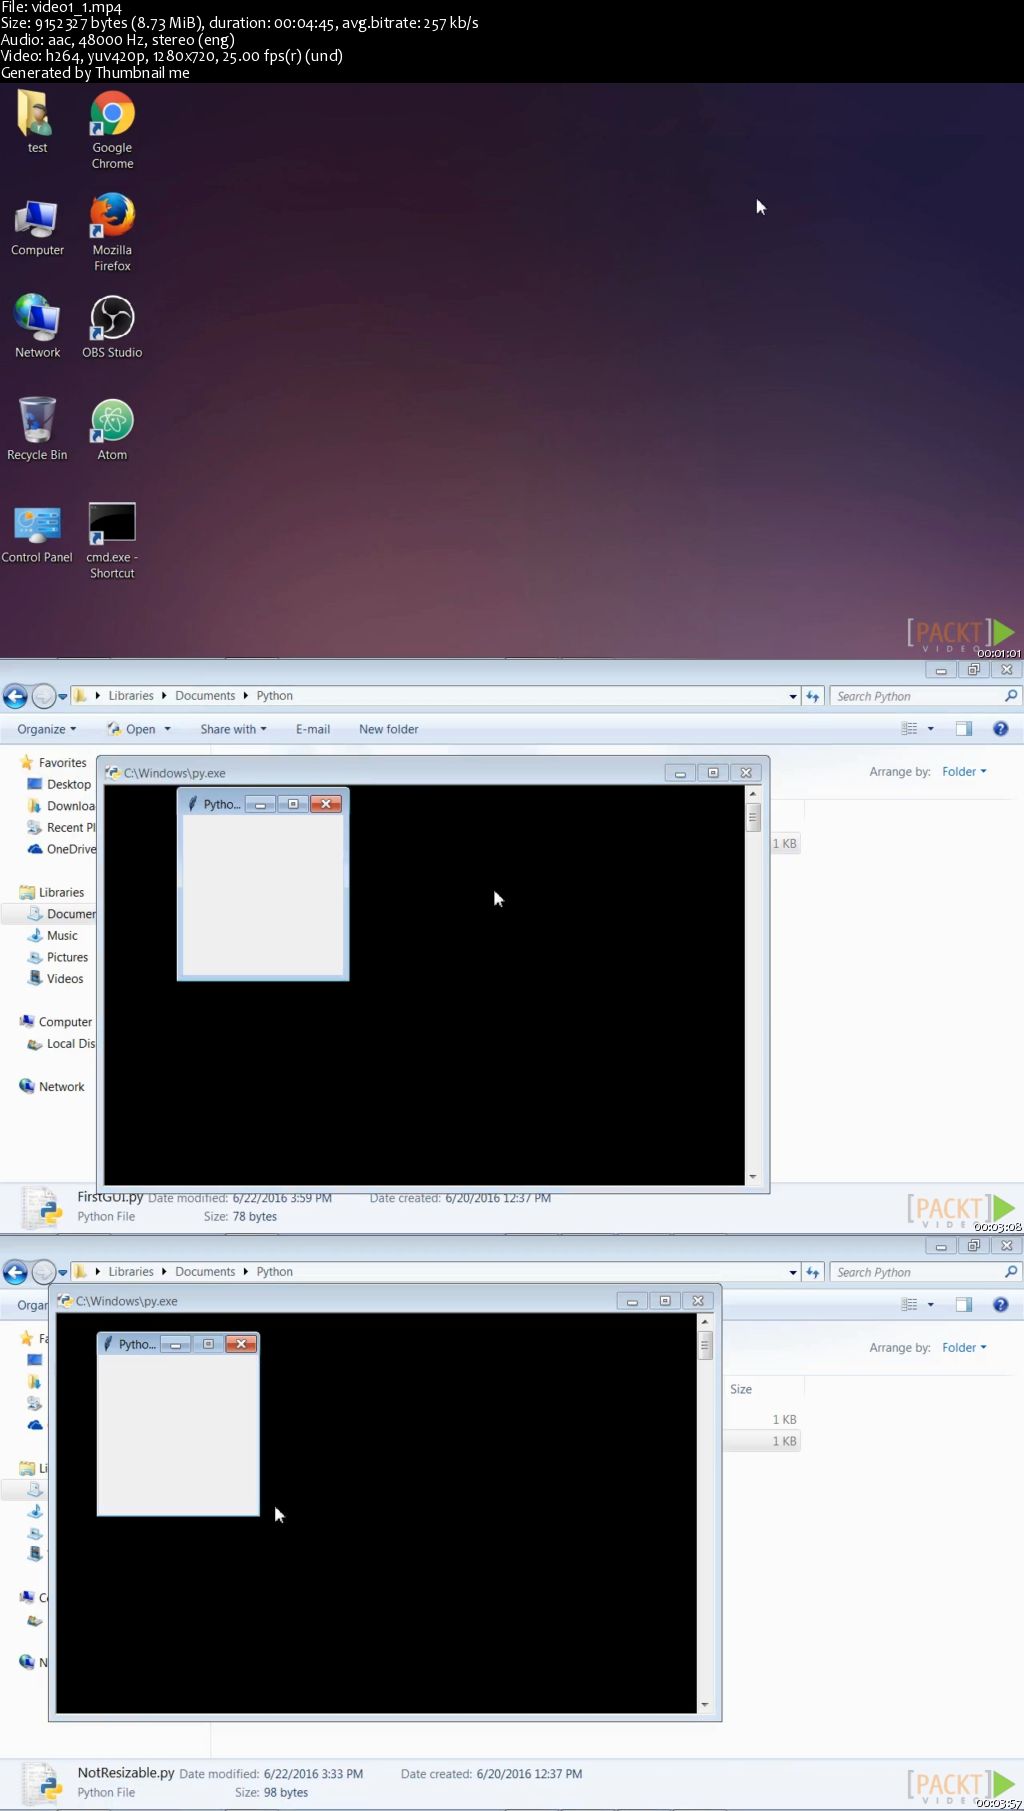Expand view options arrow in bottom frame

930,1305
